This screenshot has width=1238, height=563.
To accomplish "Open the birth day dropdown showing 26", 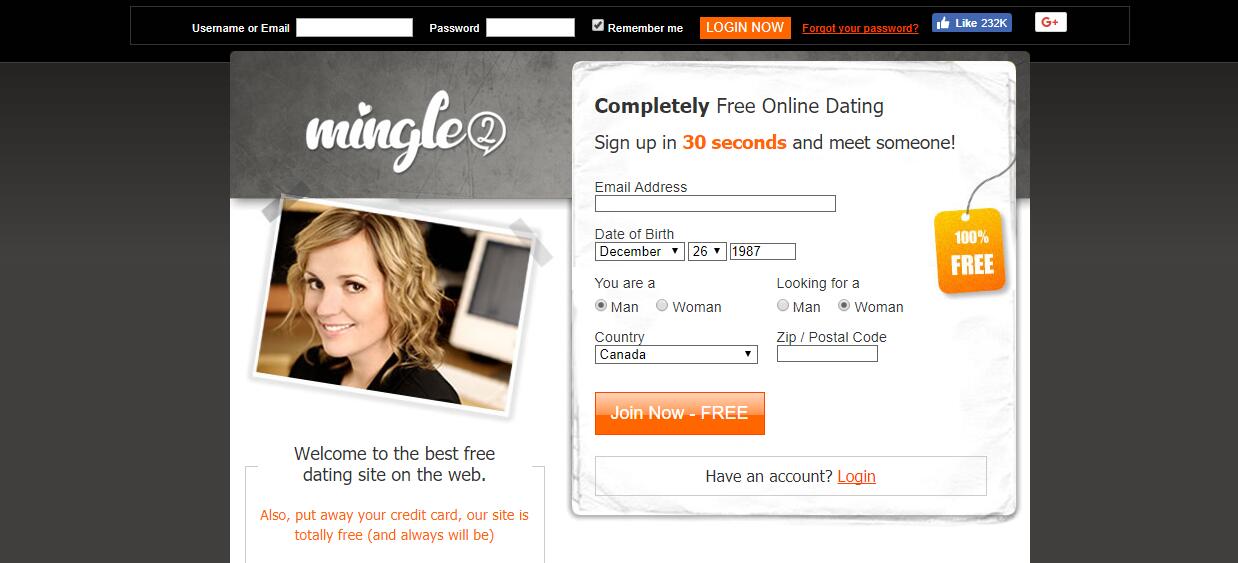I will tap(707, 252).
